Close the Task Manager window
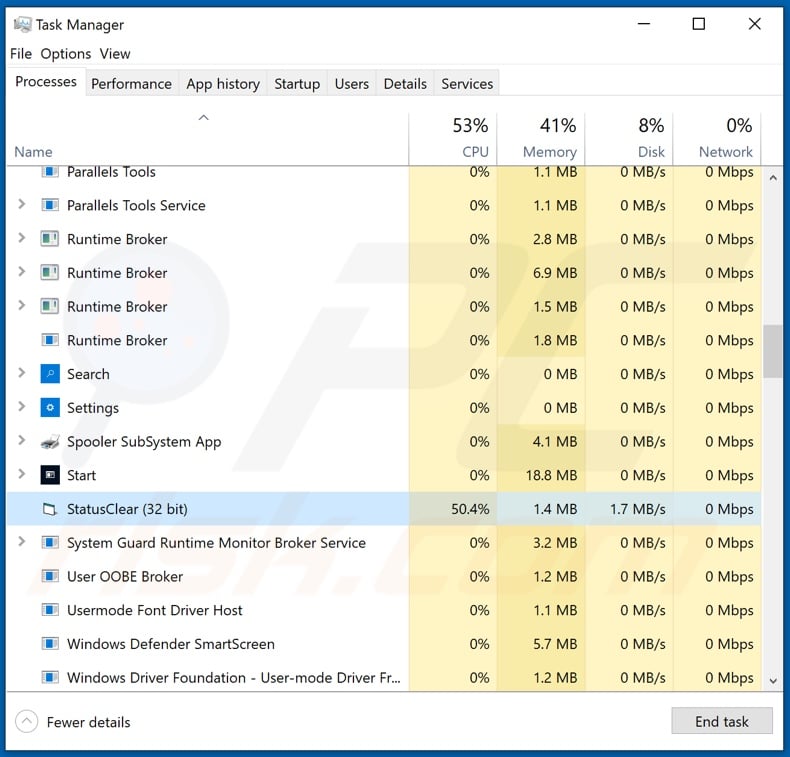The height and width of the screenshot is (757, 790). [754, 24]
